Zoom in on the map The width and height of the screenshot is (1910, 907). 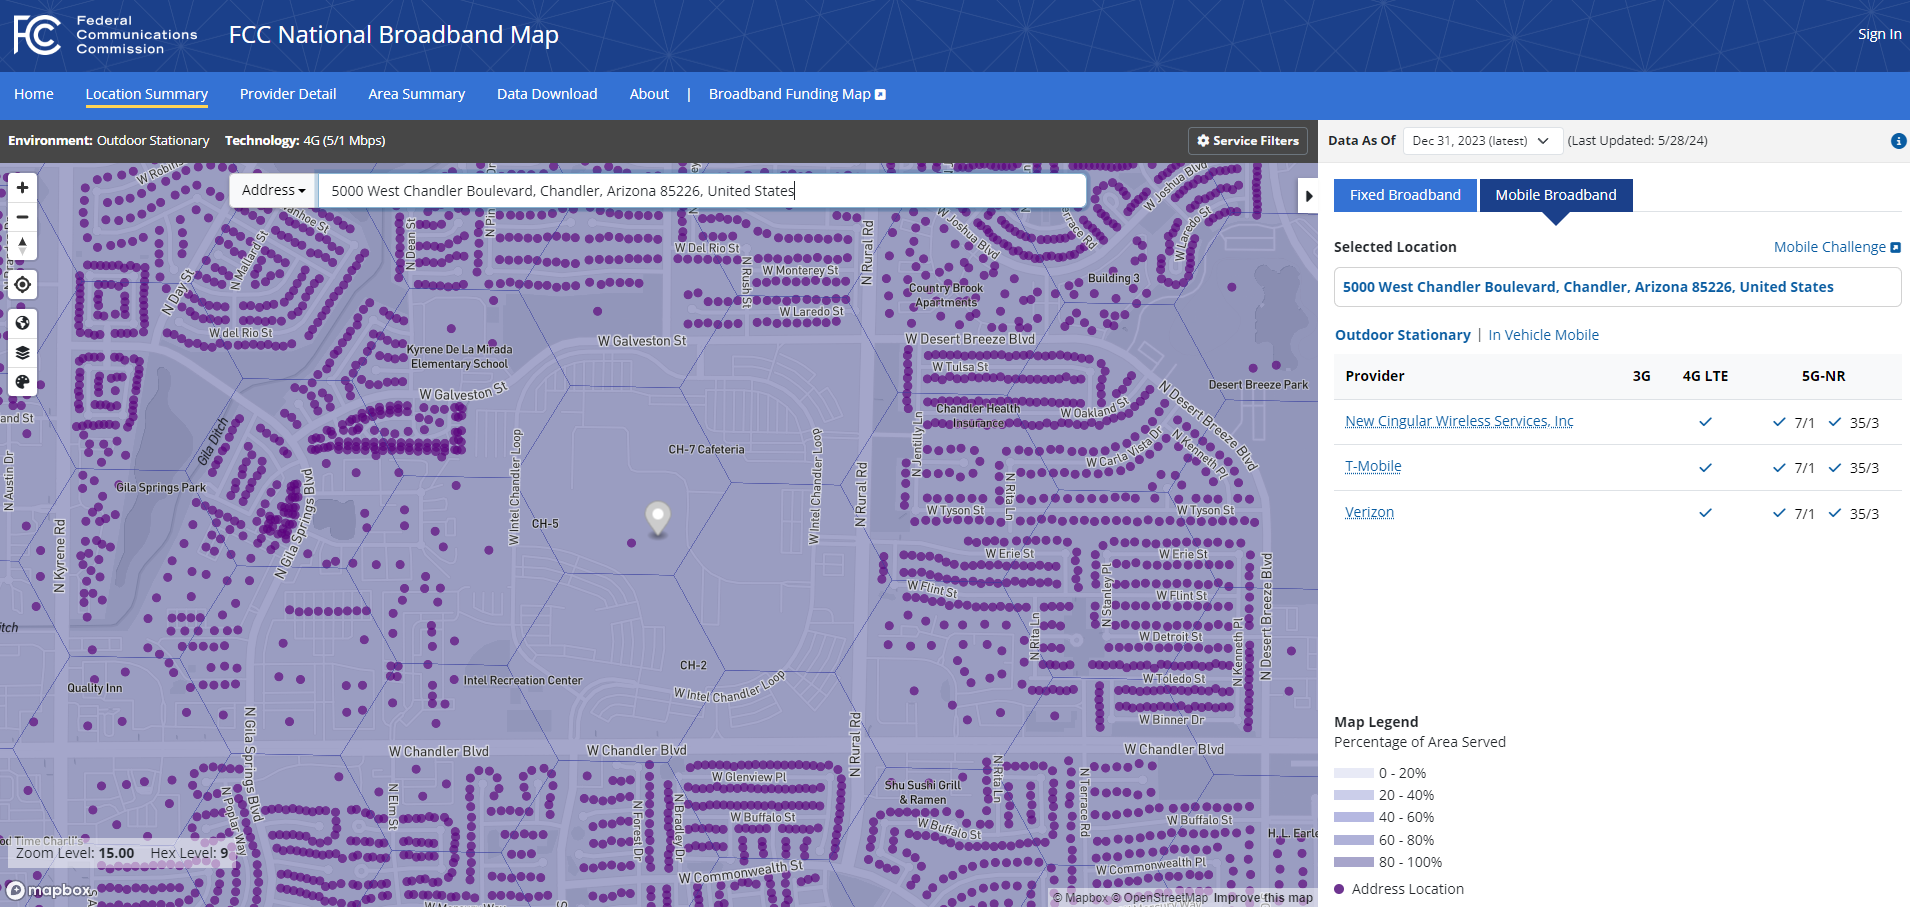pos(22,188)
